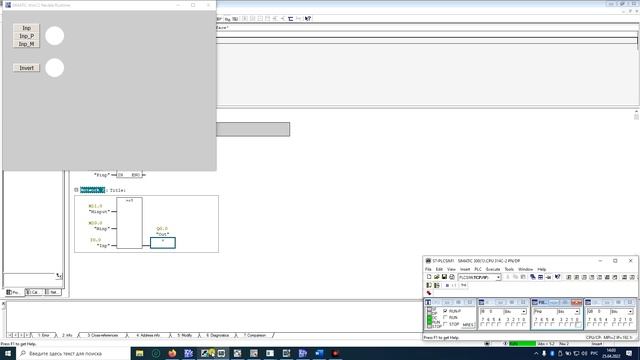Screen dimensions: 640x360
Task: Switch to the 6: Diagnostics tab
Action: tap(218, 335)
